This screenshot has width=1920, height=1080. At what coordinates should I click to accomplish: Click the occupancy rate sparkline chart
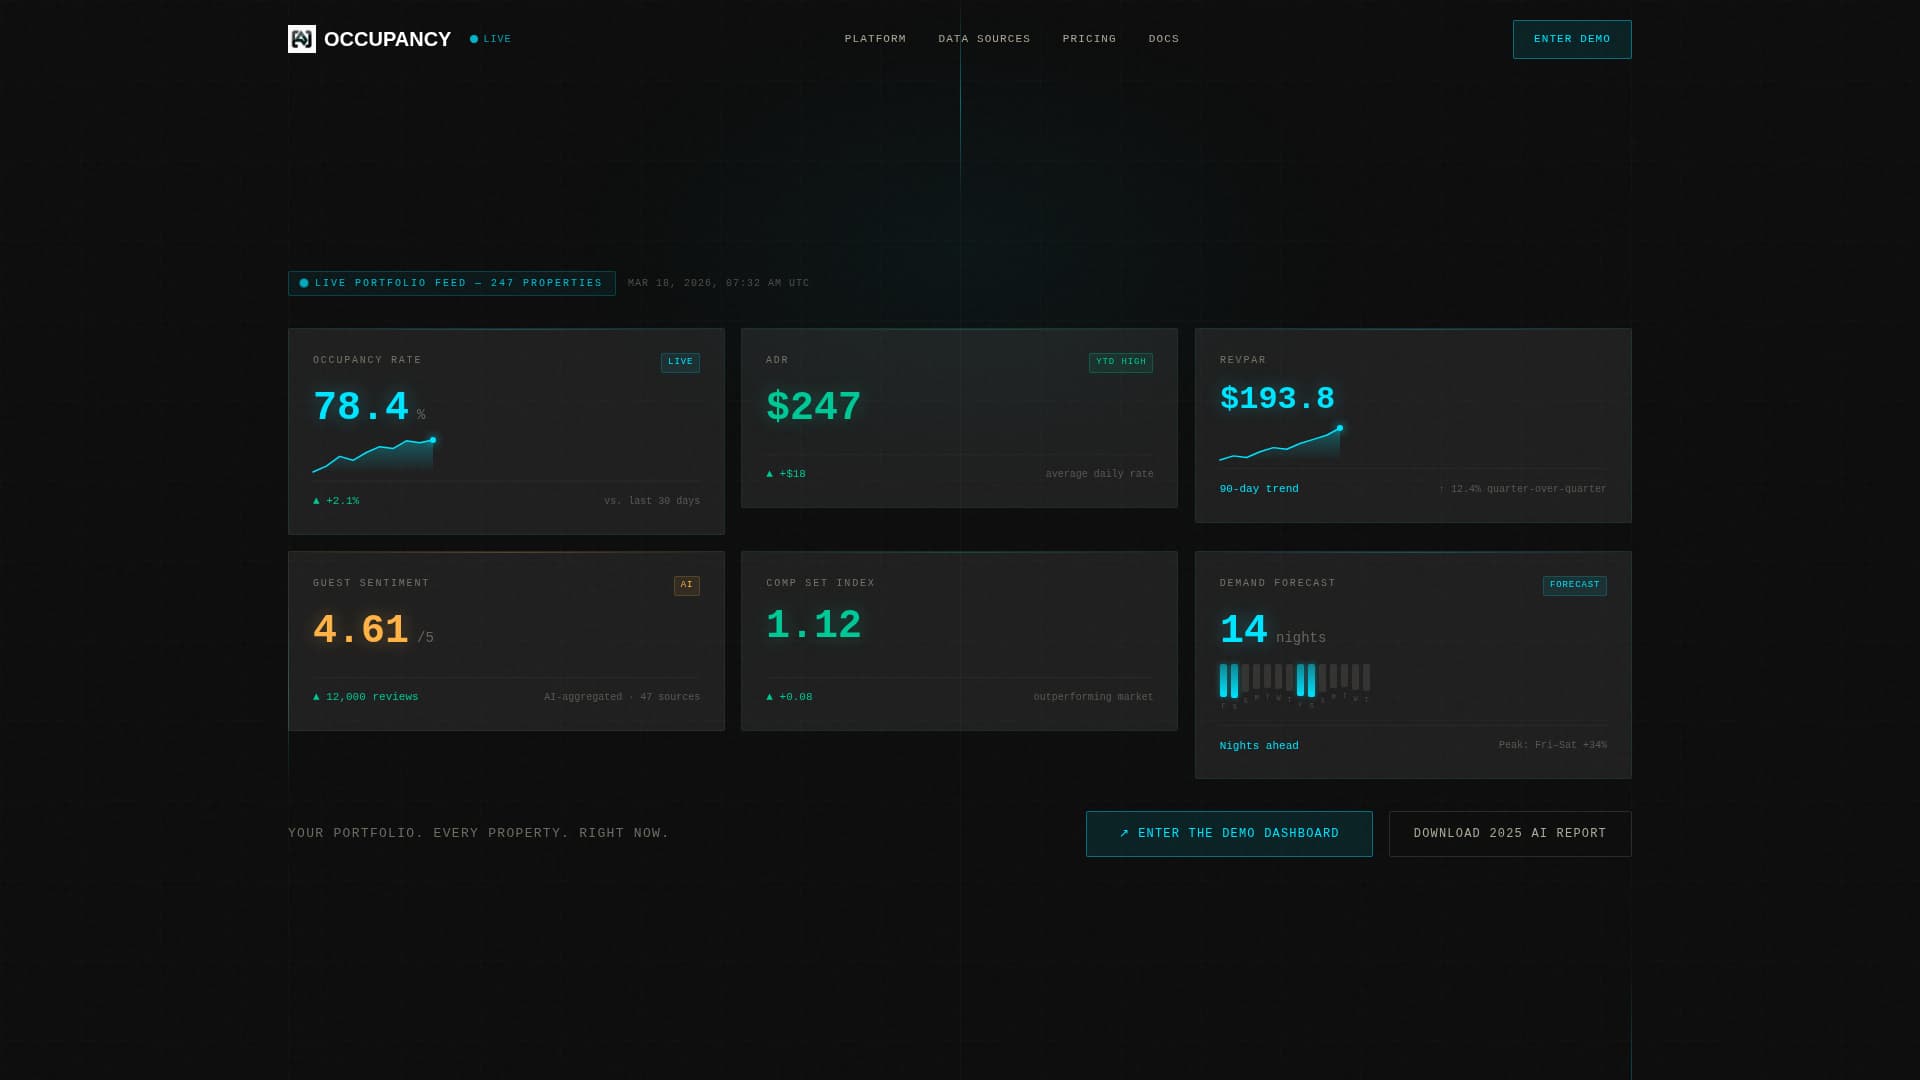coord(373,455)
